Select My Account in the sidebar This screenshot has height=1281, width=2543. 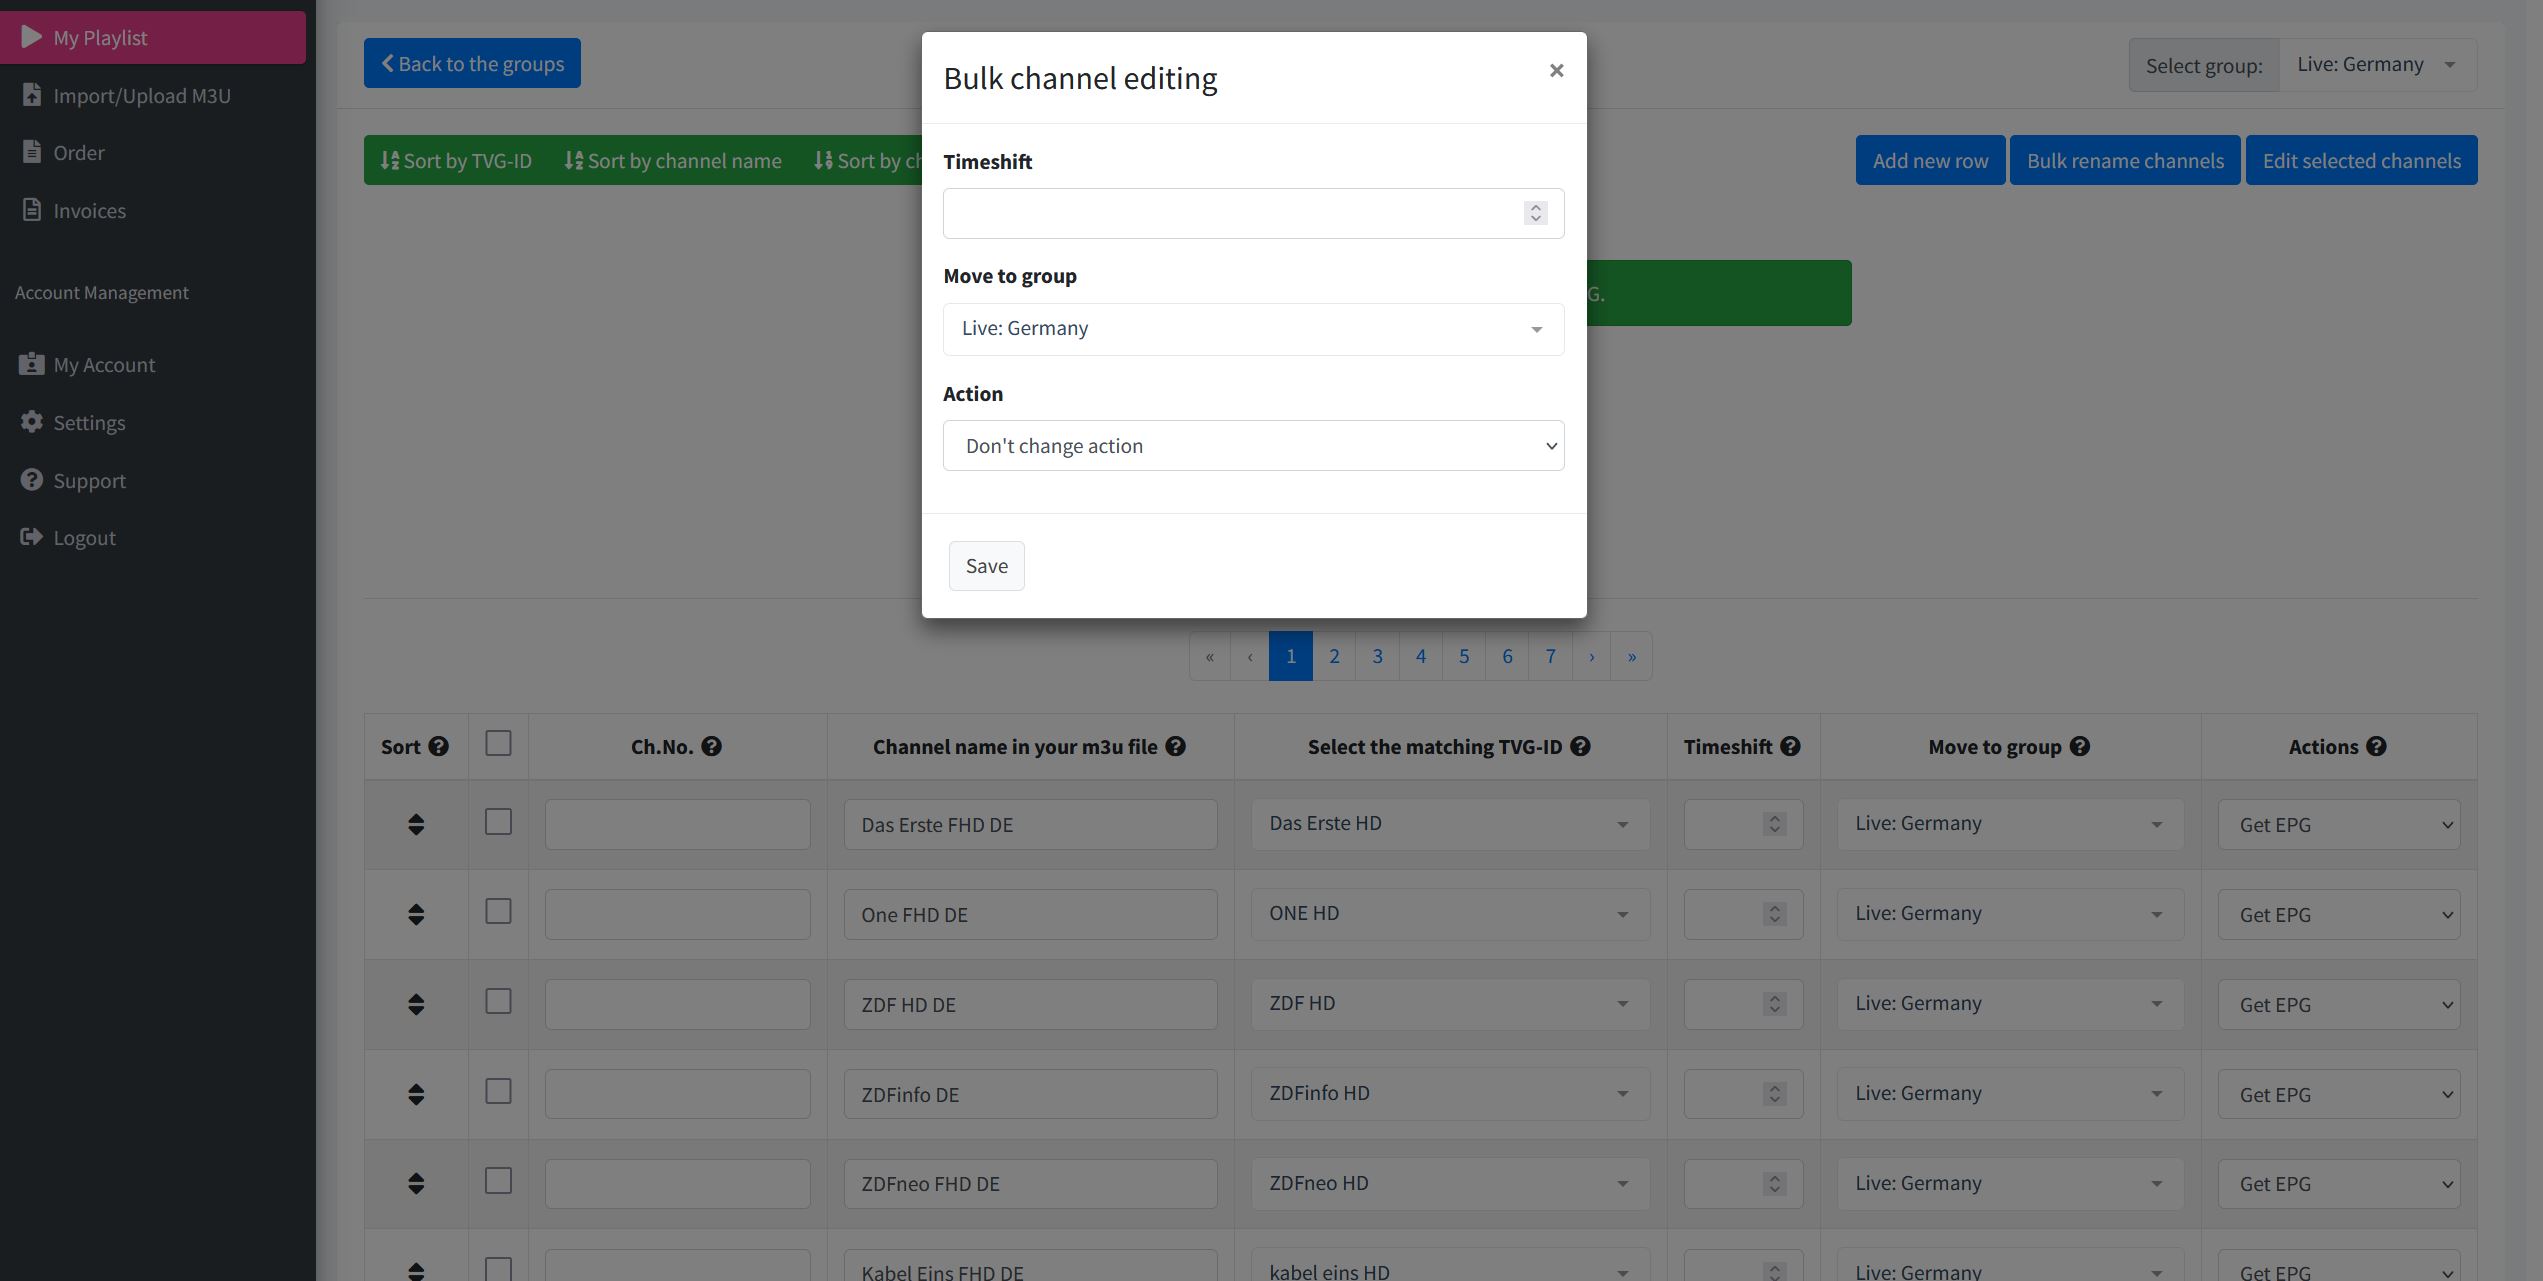tap(104, 364)
